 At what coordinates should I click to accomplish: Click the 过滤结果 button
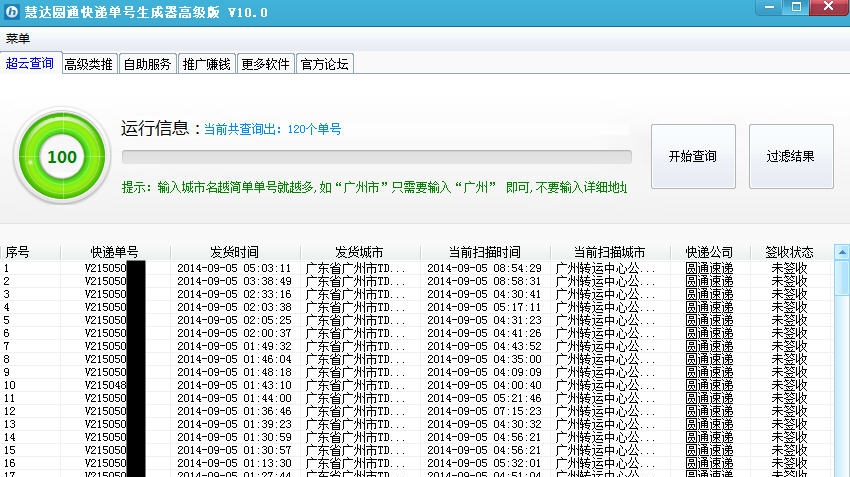[791, 156]
